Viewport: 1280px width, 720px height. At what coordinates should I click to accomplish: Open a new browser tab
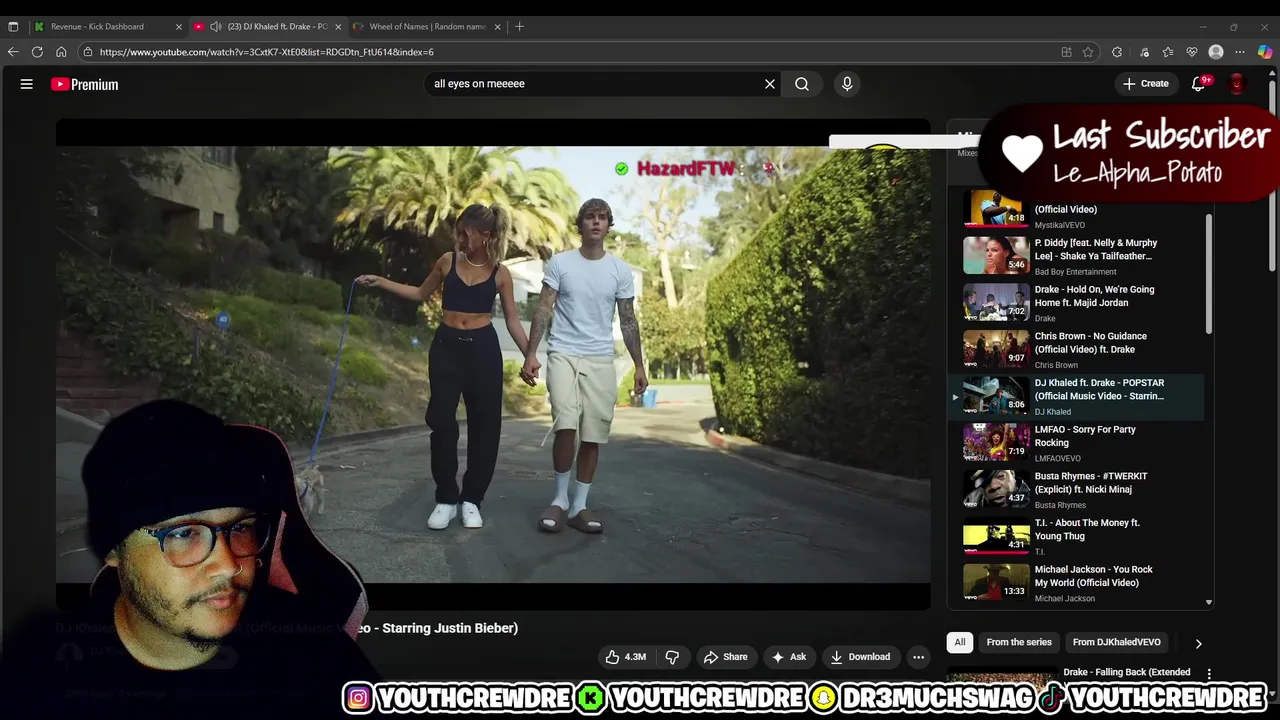click(519, 26)
